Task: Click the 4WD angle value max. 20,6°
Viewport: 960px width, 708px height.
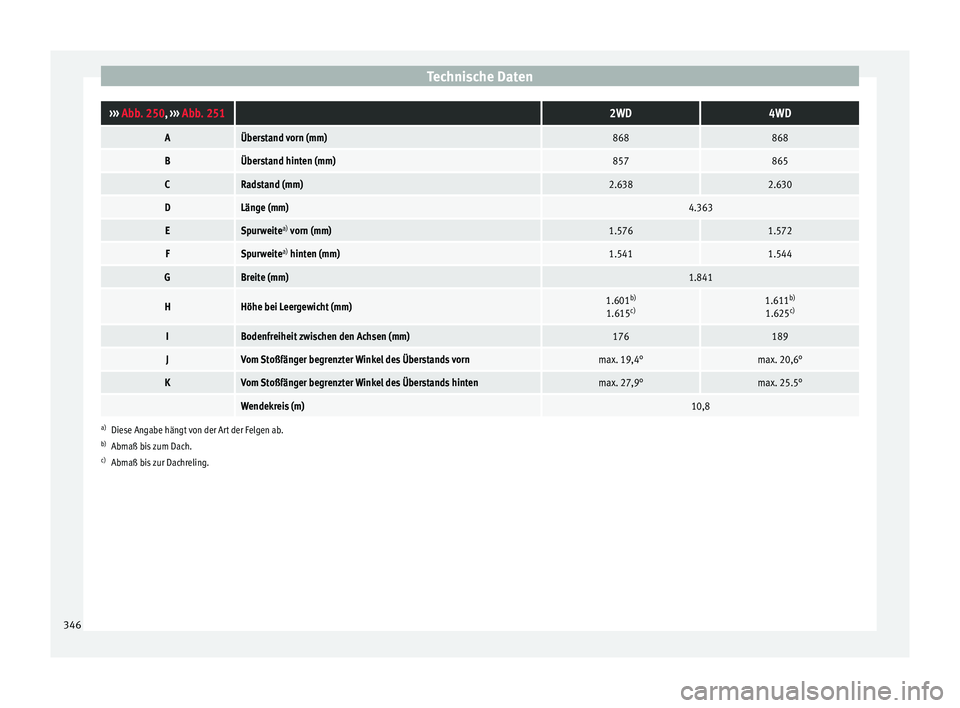Action: (x=779, y=360)
